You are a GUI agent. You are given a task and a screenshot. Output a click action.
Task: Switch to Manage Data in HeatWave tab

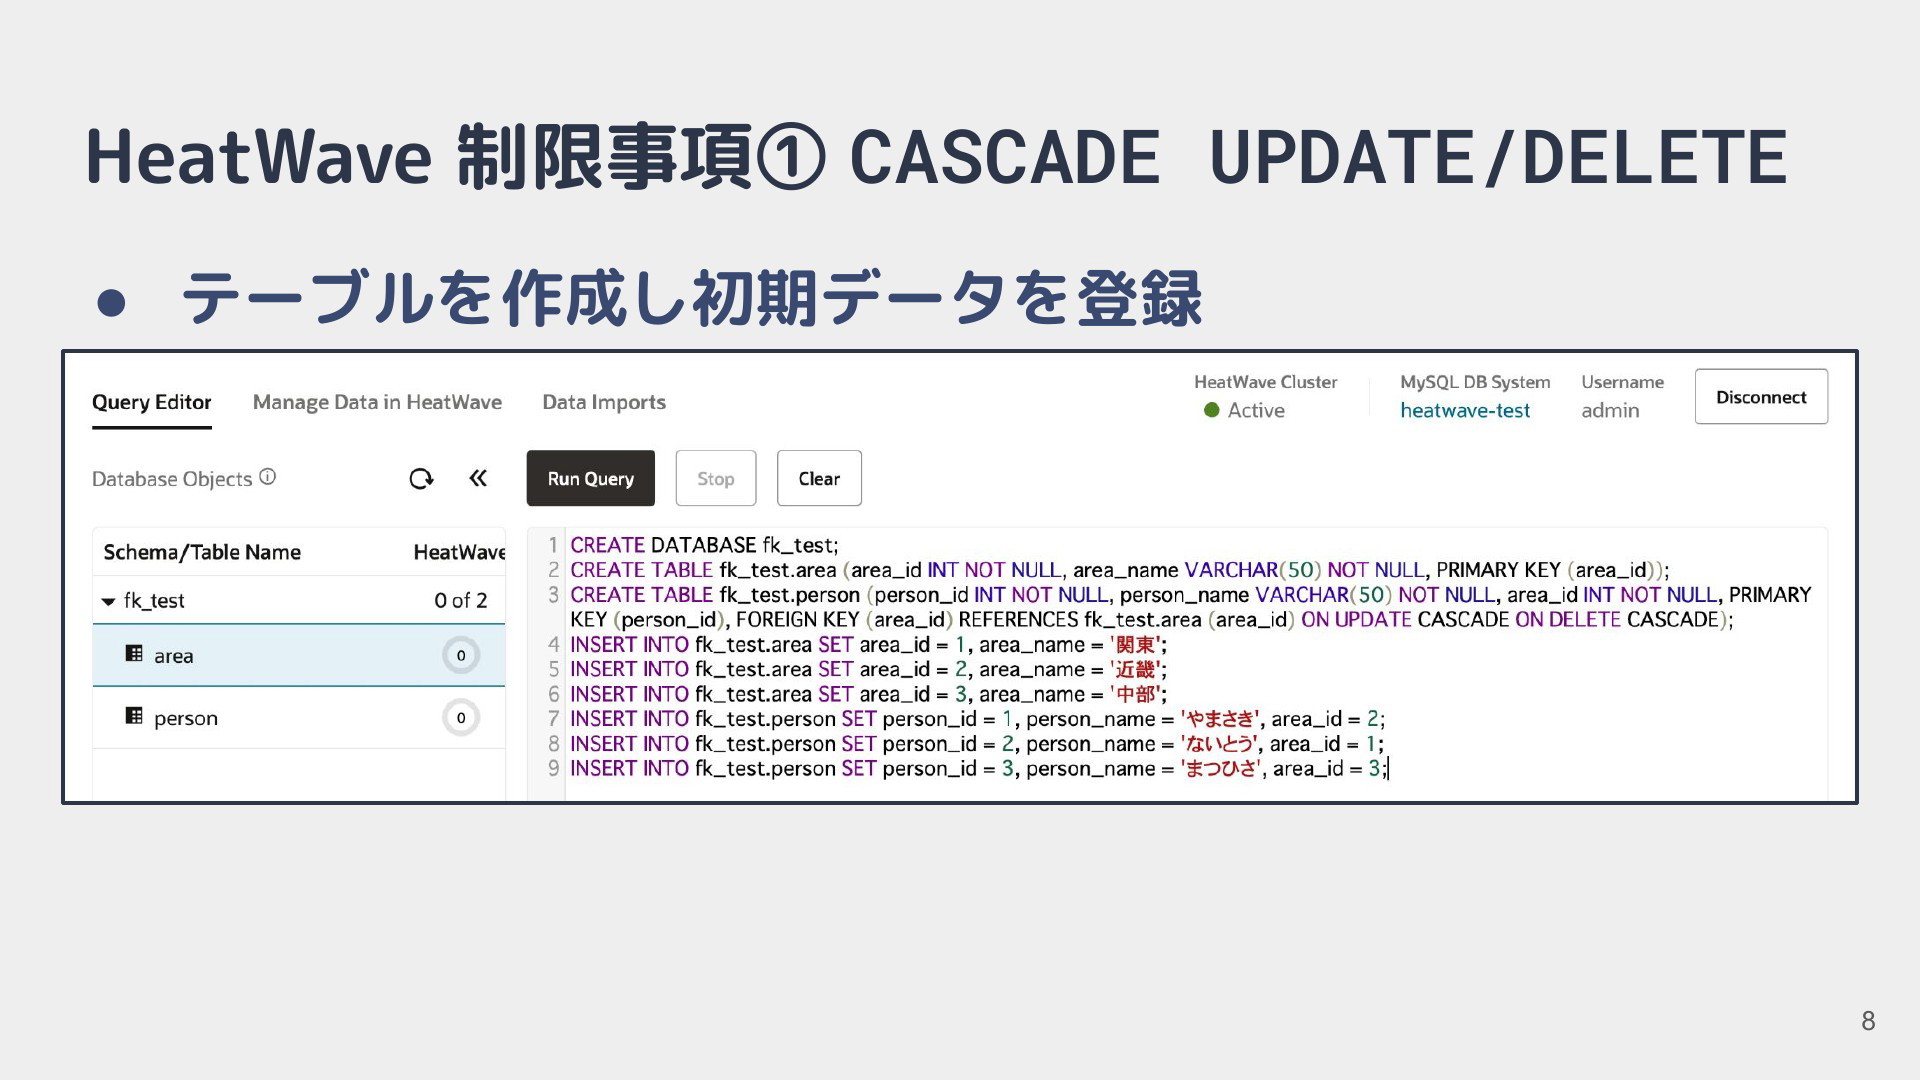(x=377, y=402)
